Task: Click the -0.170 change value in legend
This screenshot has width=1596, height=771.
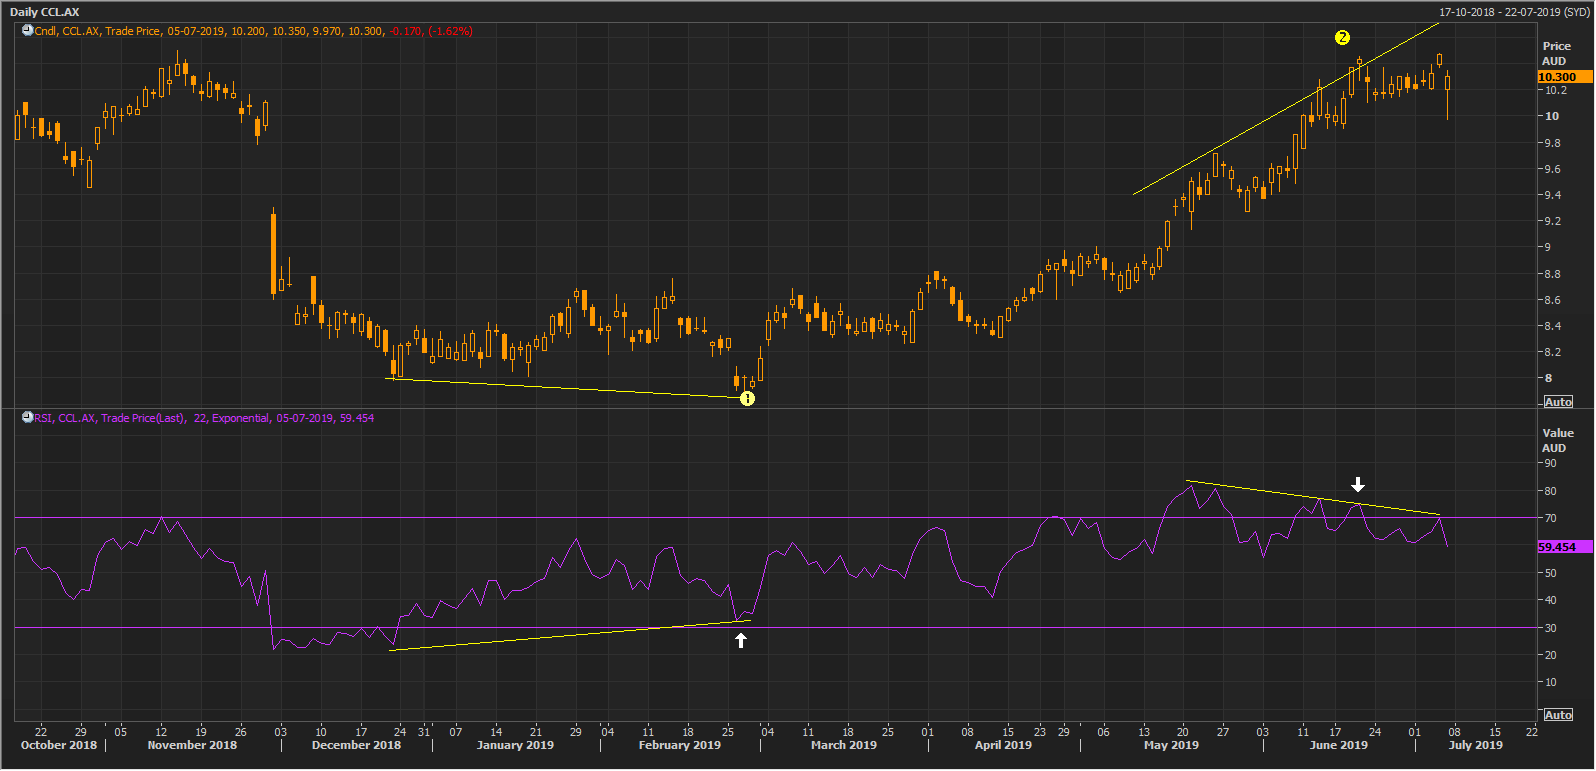Action: pos(406,31)
